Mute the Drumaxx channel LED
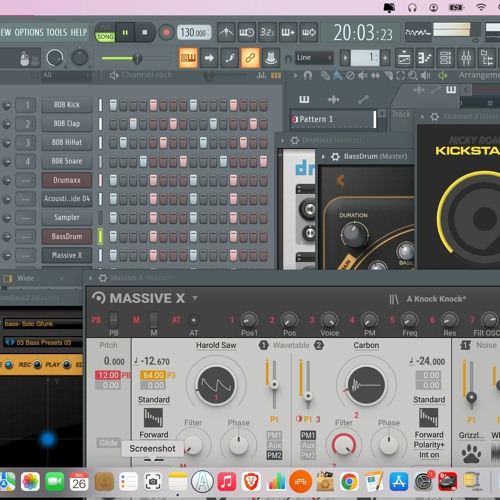 tap(7, 180)
